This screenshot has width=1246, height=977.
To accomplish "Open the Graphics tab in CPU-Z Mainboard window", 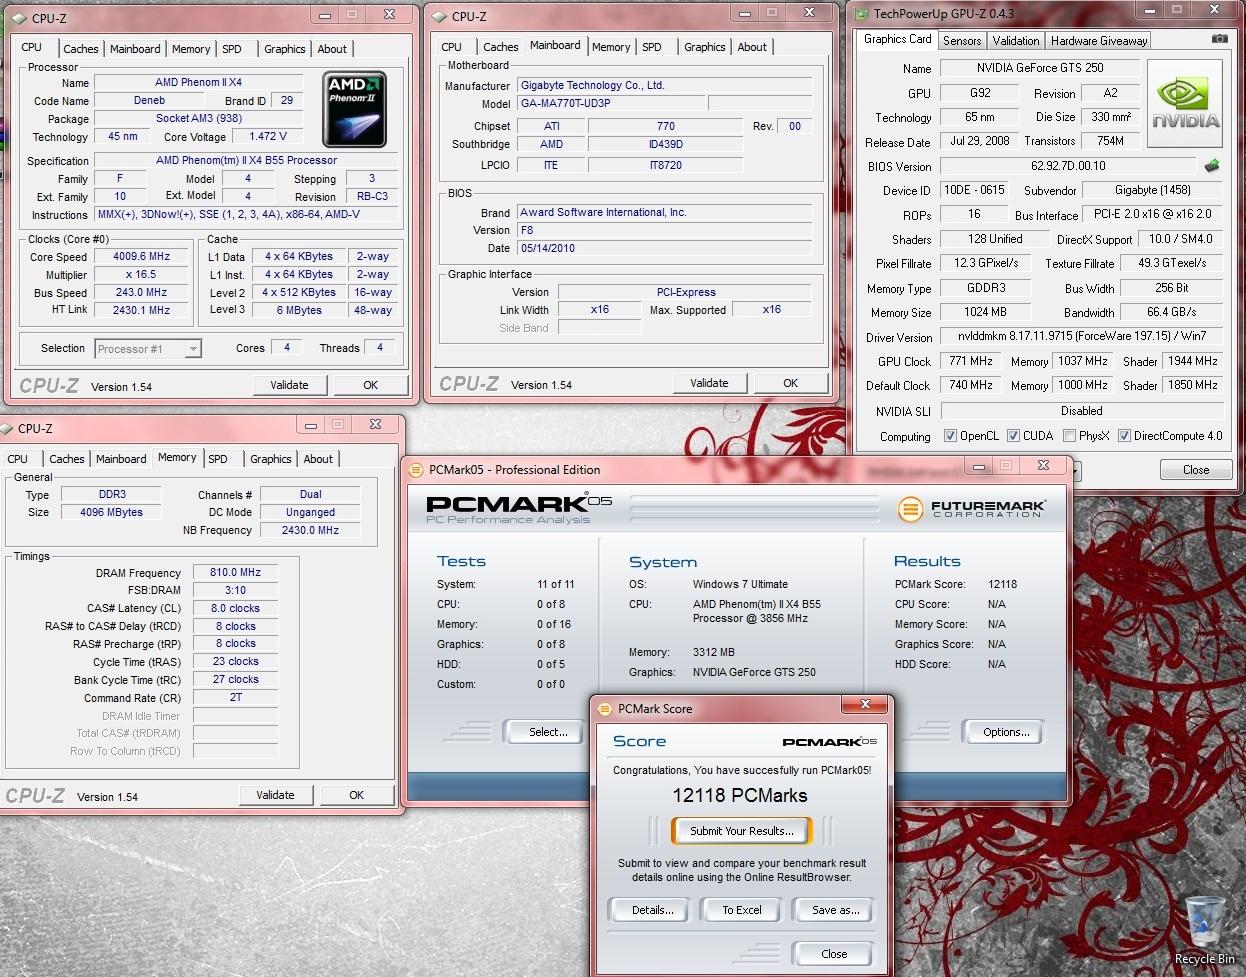I will click(x=705, y=47).
